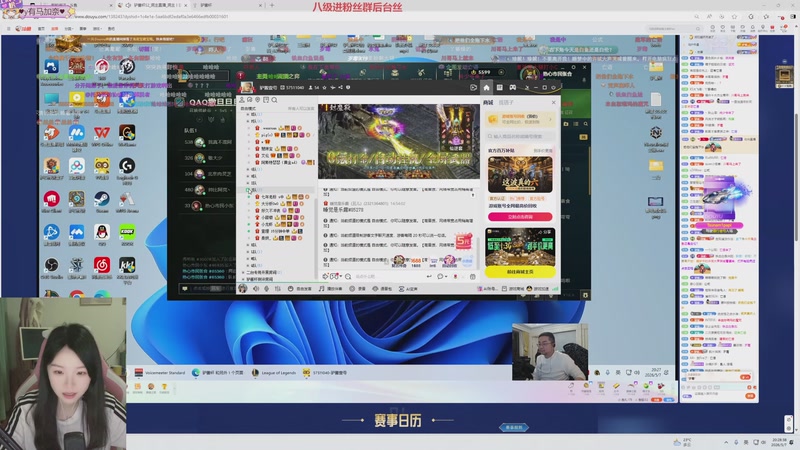Image resolution: width=800 pixels, height=450 pixels.
Task: Toggle the mixer icon beside the bottom bar microphone
Action: click(278, 289)
